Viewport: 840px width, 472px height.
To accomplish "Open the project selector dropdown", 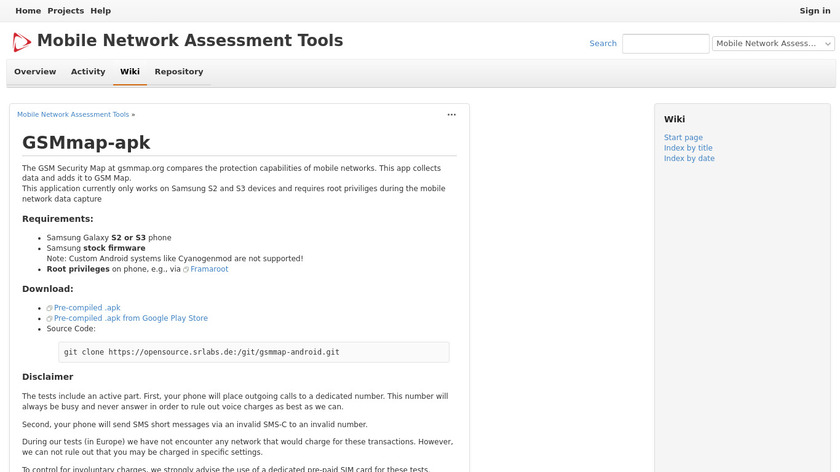I will (773, 43).
